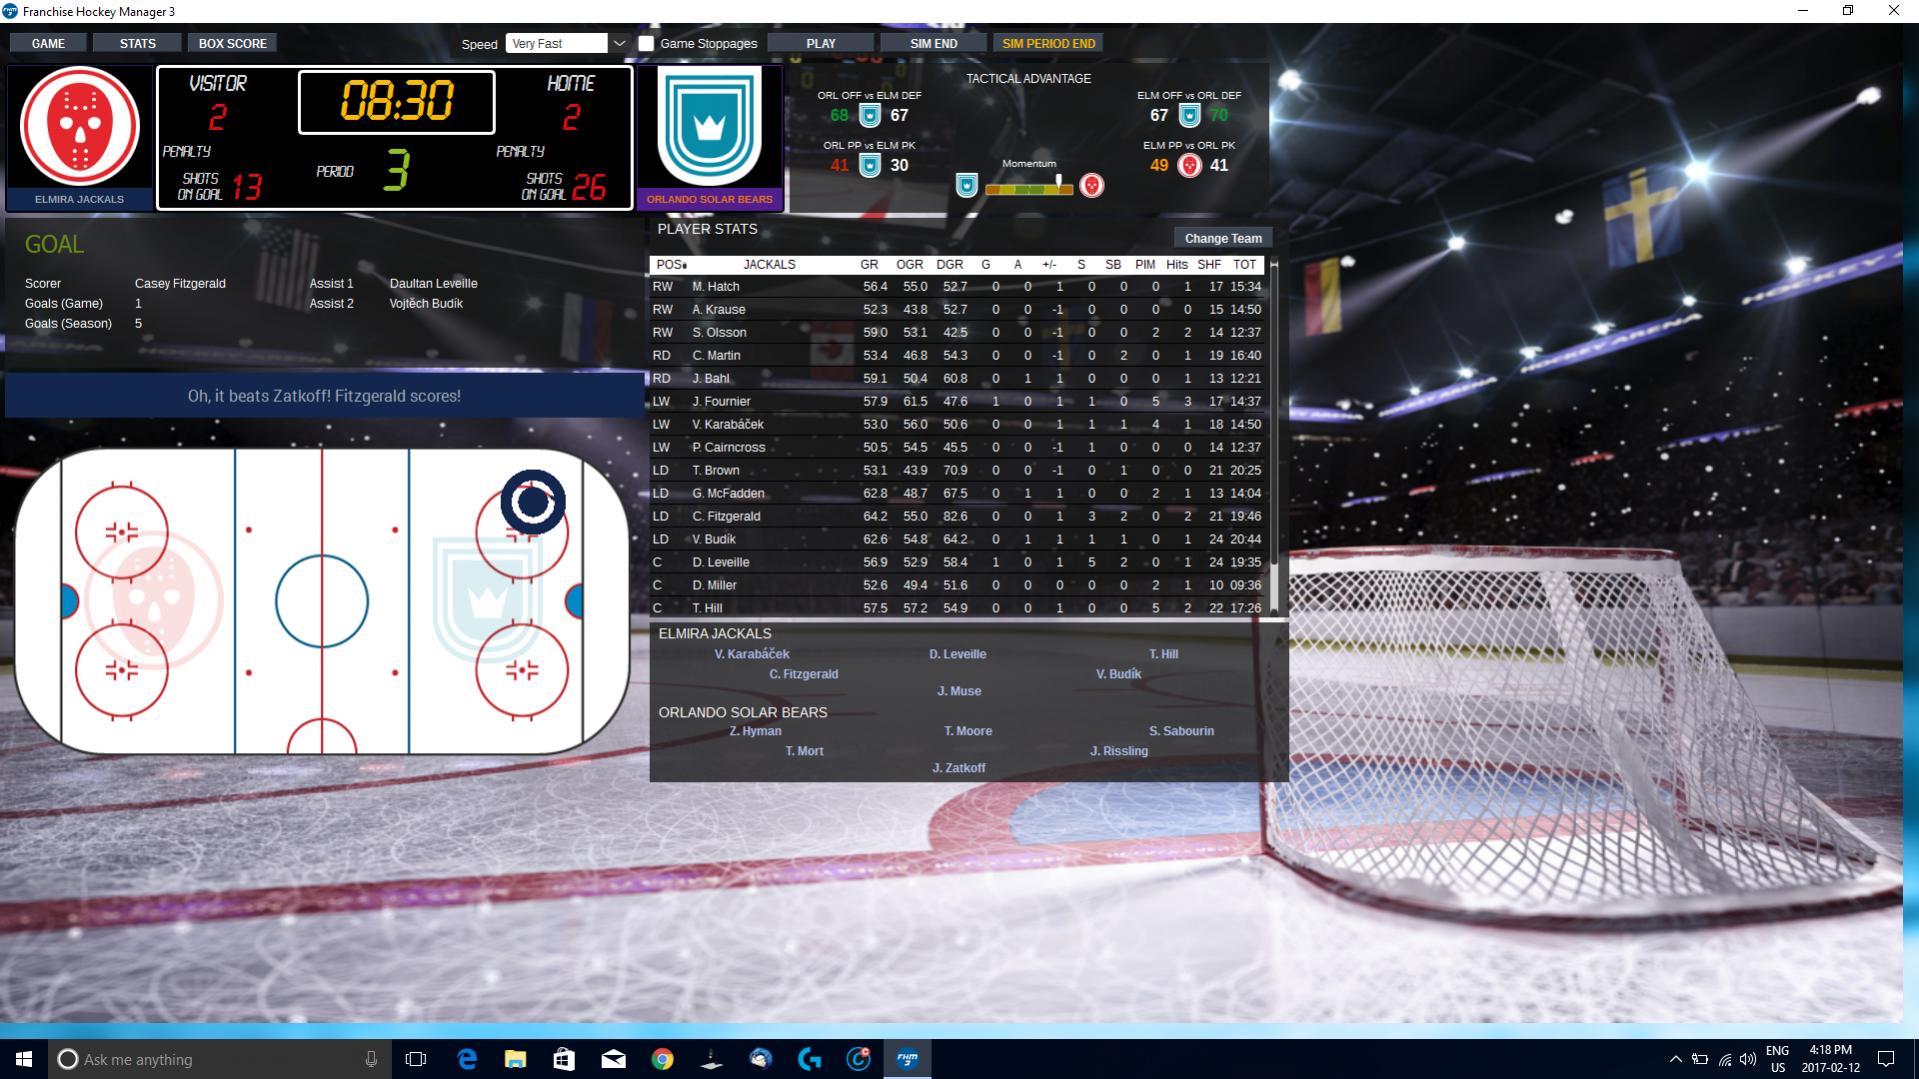Click the puck marker on the rink

tap(533, 502)
